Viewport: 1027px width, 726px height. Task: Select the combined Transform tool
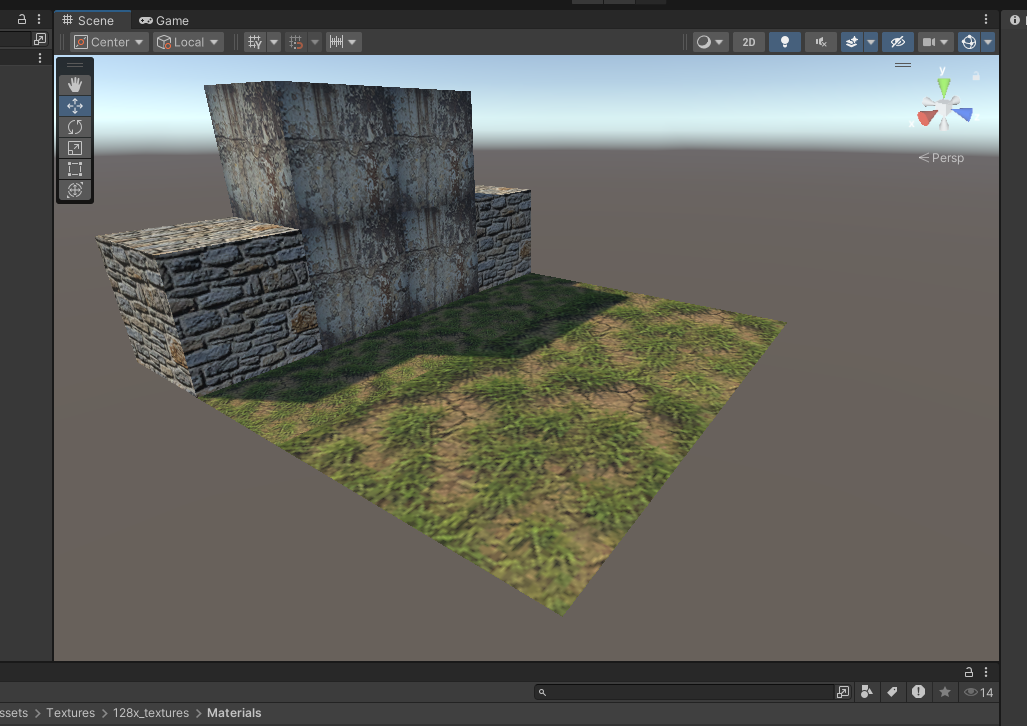click(x=75, y=190)
